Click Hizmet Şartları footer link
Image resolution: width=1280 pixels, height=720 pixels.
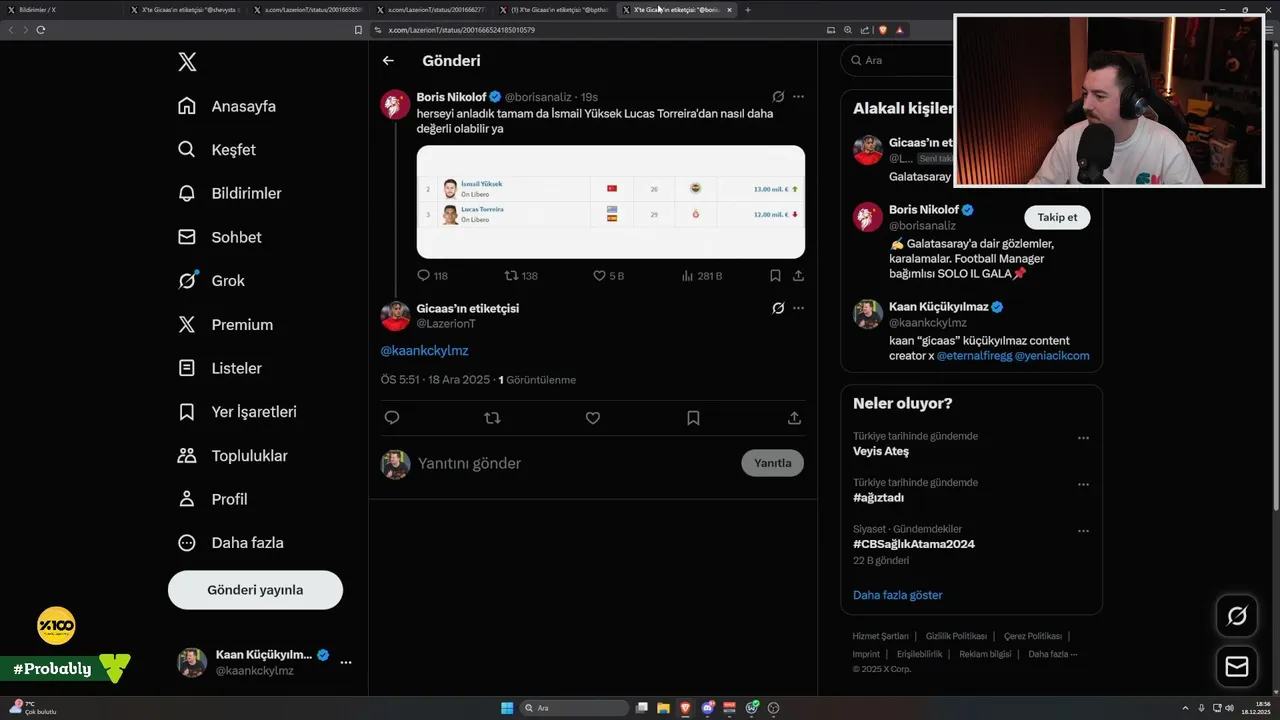tap(880, 636)
